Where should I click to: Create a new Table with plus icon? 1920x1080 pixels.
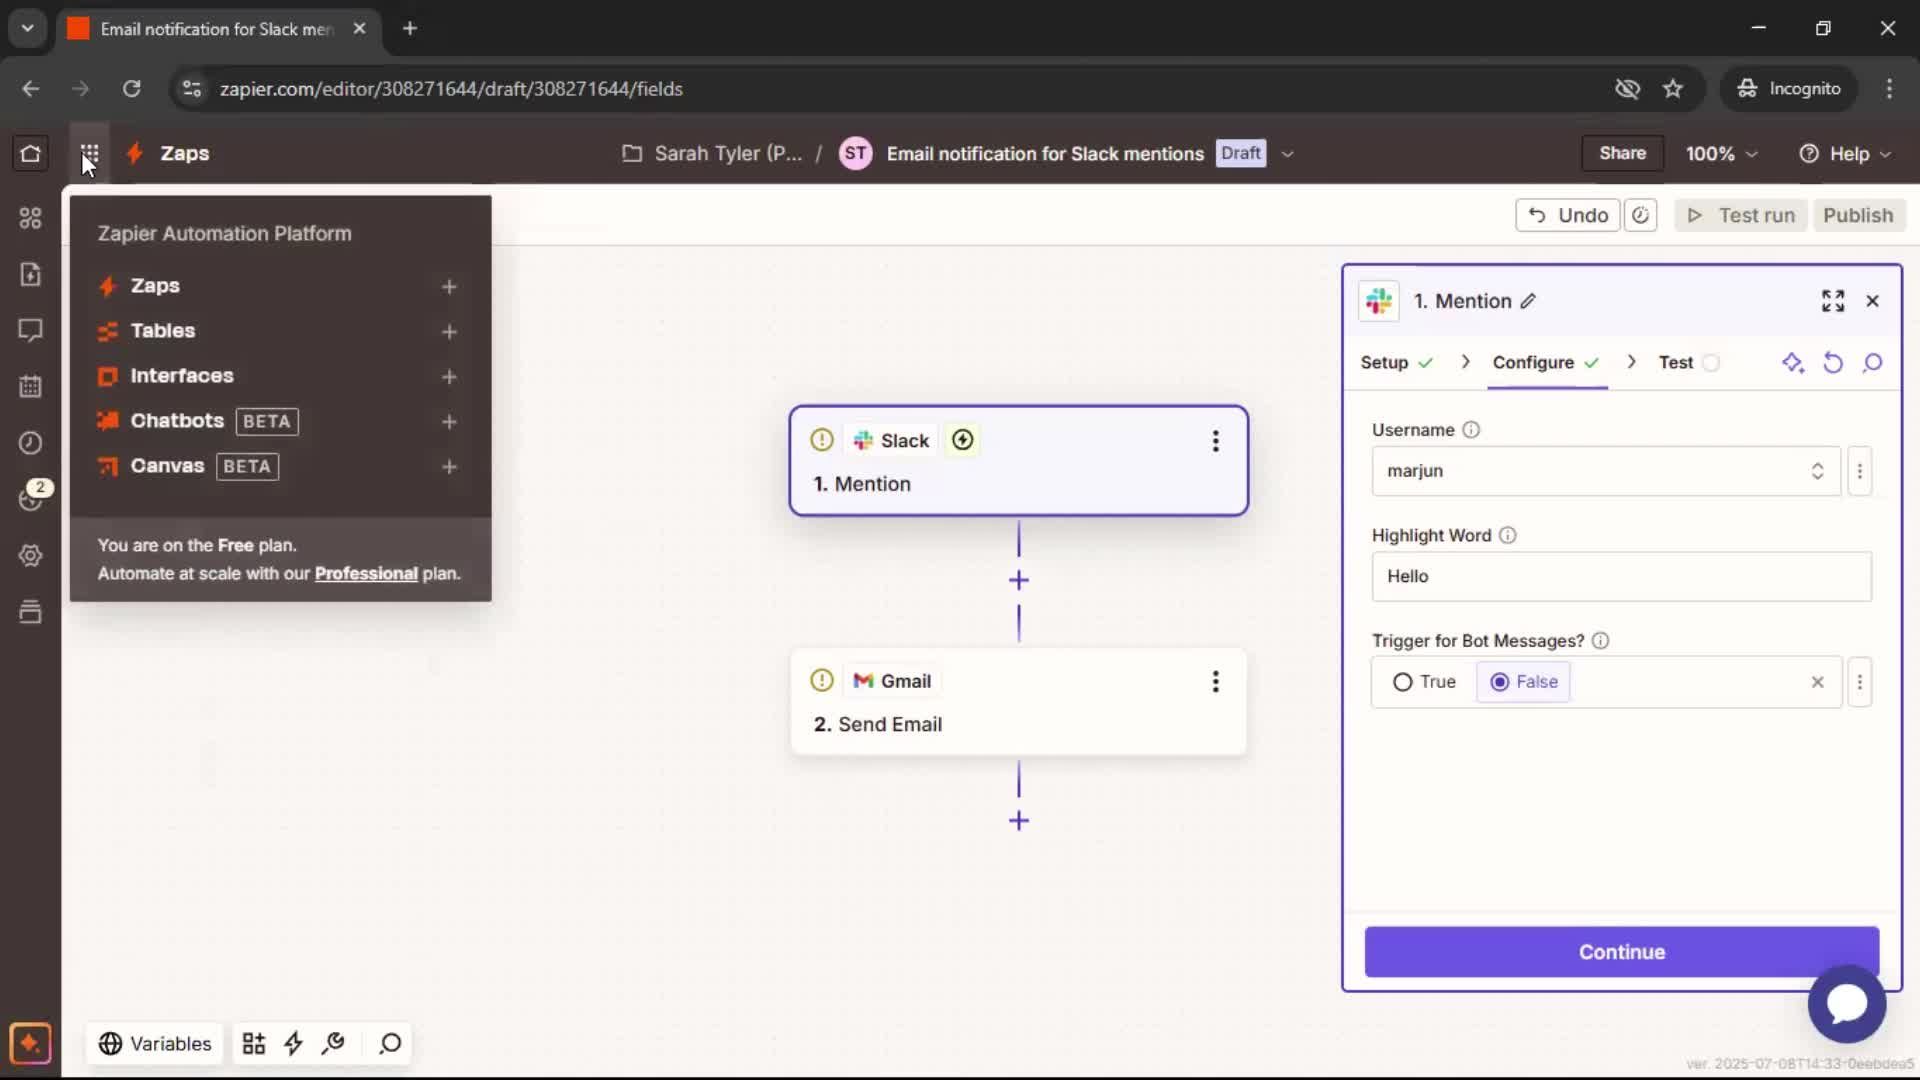449,332
